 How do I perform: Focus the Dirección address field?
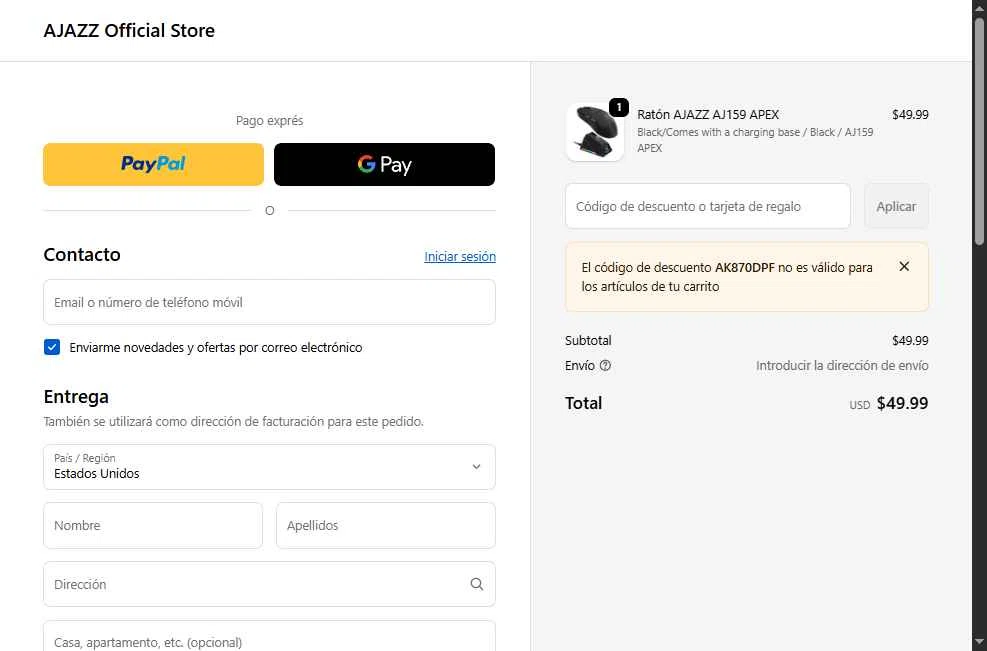[269, 584]
